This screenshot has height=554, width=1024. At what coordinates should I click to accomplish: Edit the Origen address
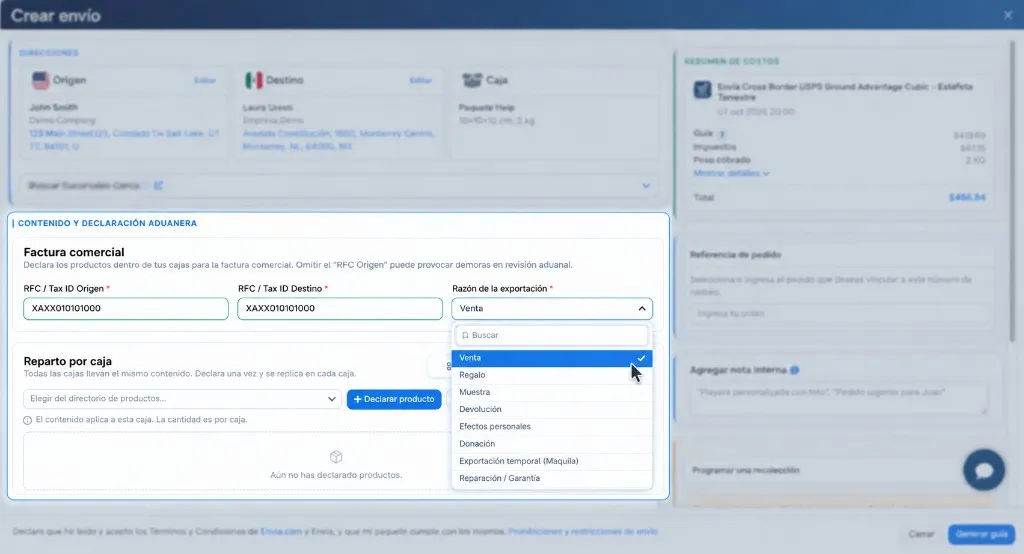click(204, 80)
